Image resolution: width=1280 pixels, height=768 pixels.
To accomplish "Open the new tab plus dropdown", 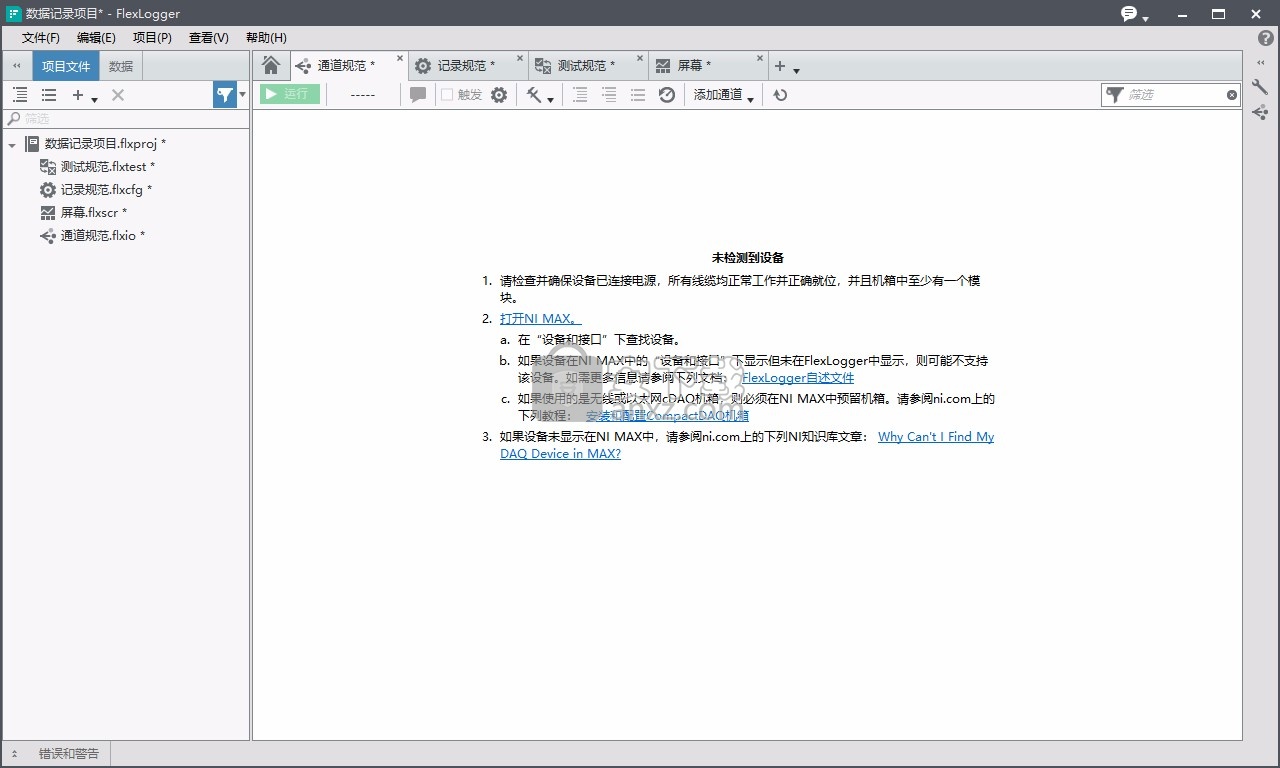I will click(x=787, y=67).
